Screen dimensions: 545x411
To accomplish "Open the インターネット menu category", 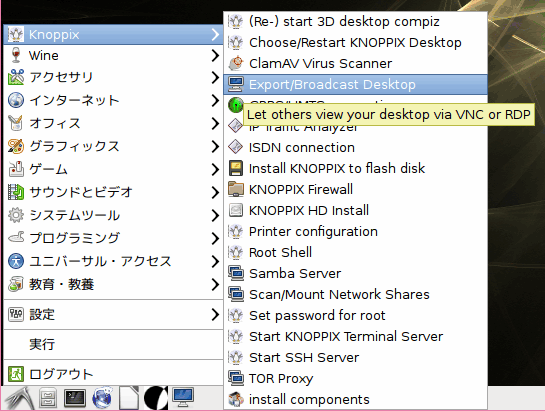I will point(113,100).
